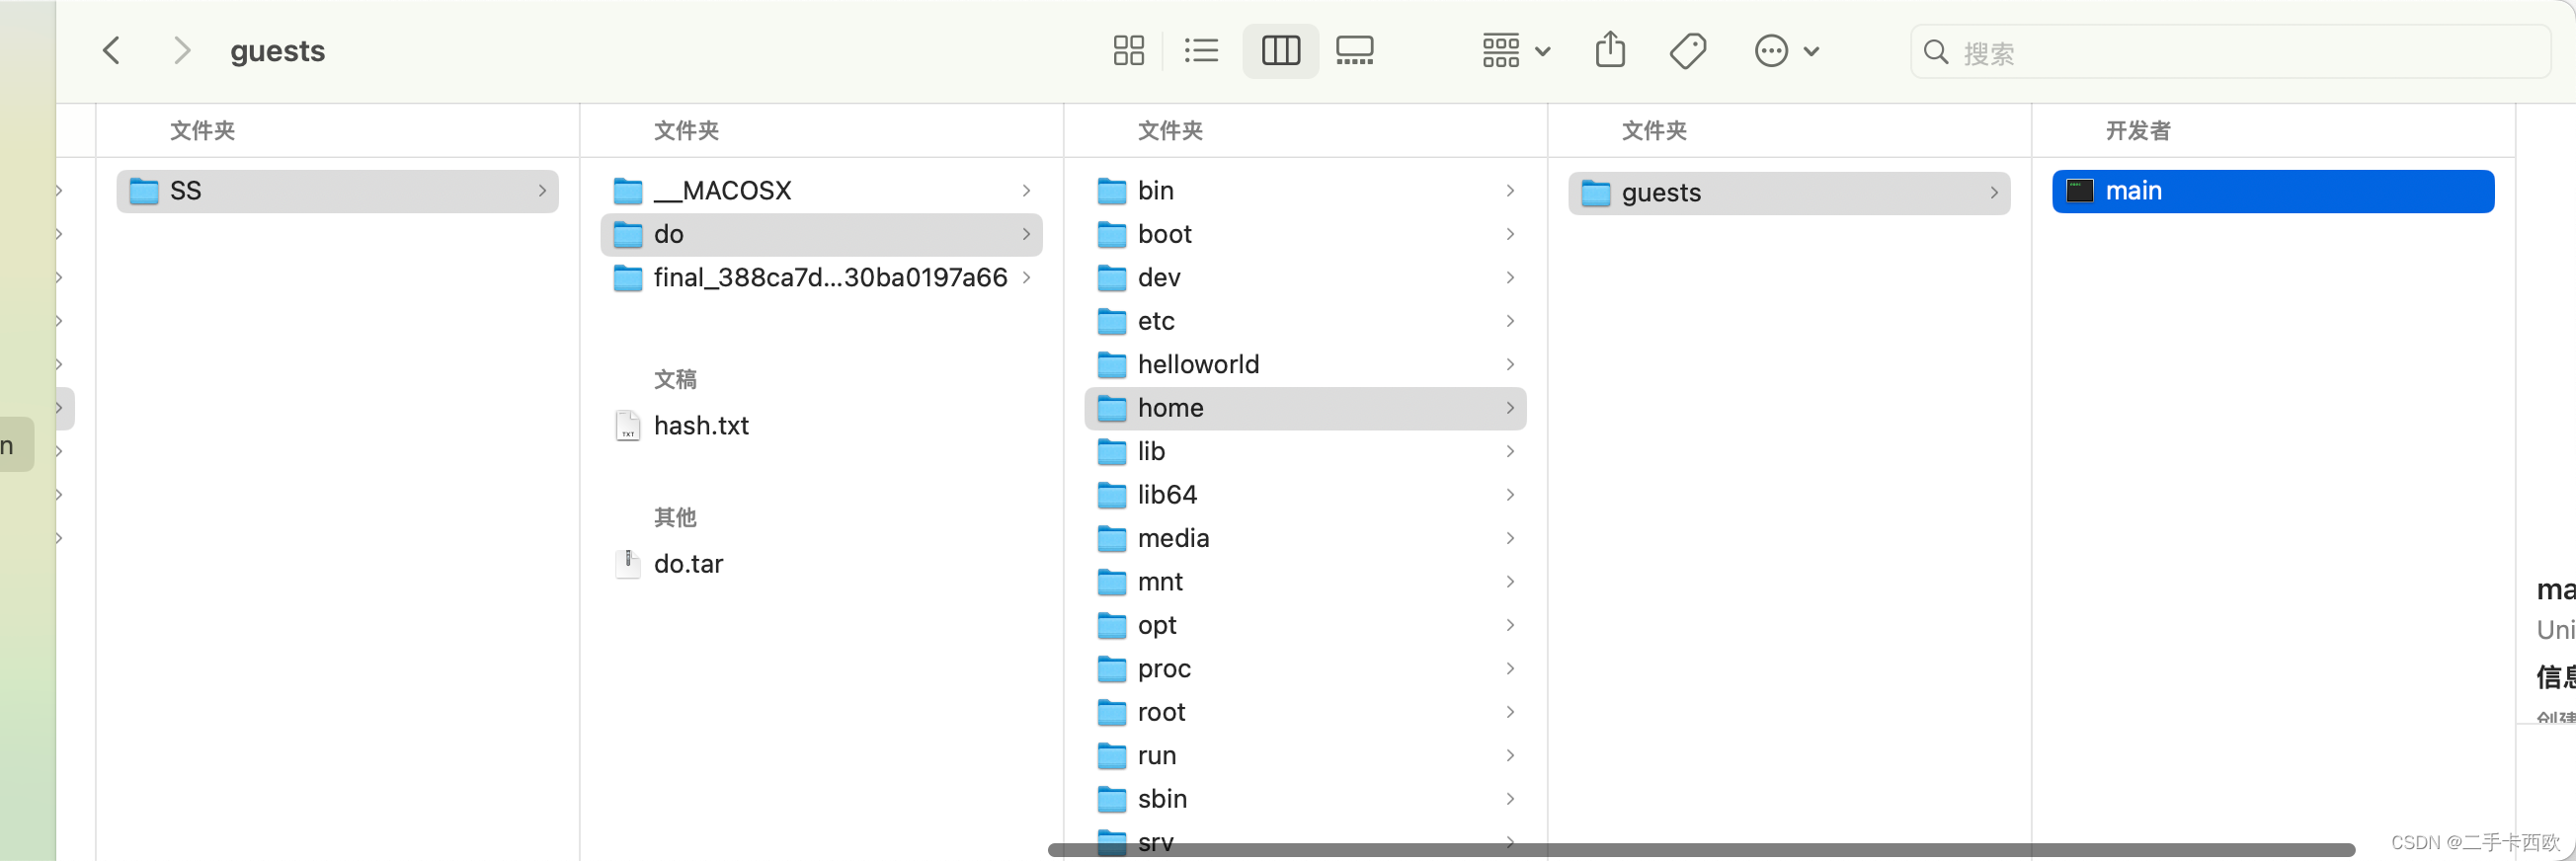The height and width of the screenshot is (861, 2576).
Task: Click the run folder icon
Action: click(1112, 756)
